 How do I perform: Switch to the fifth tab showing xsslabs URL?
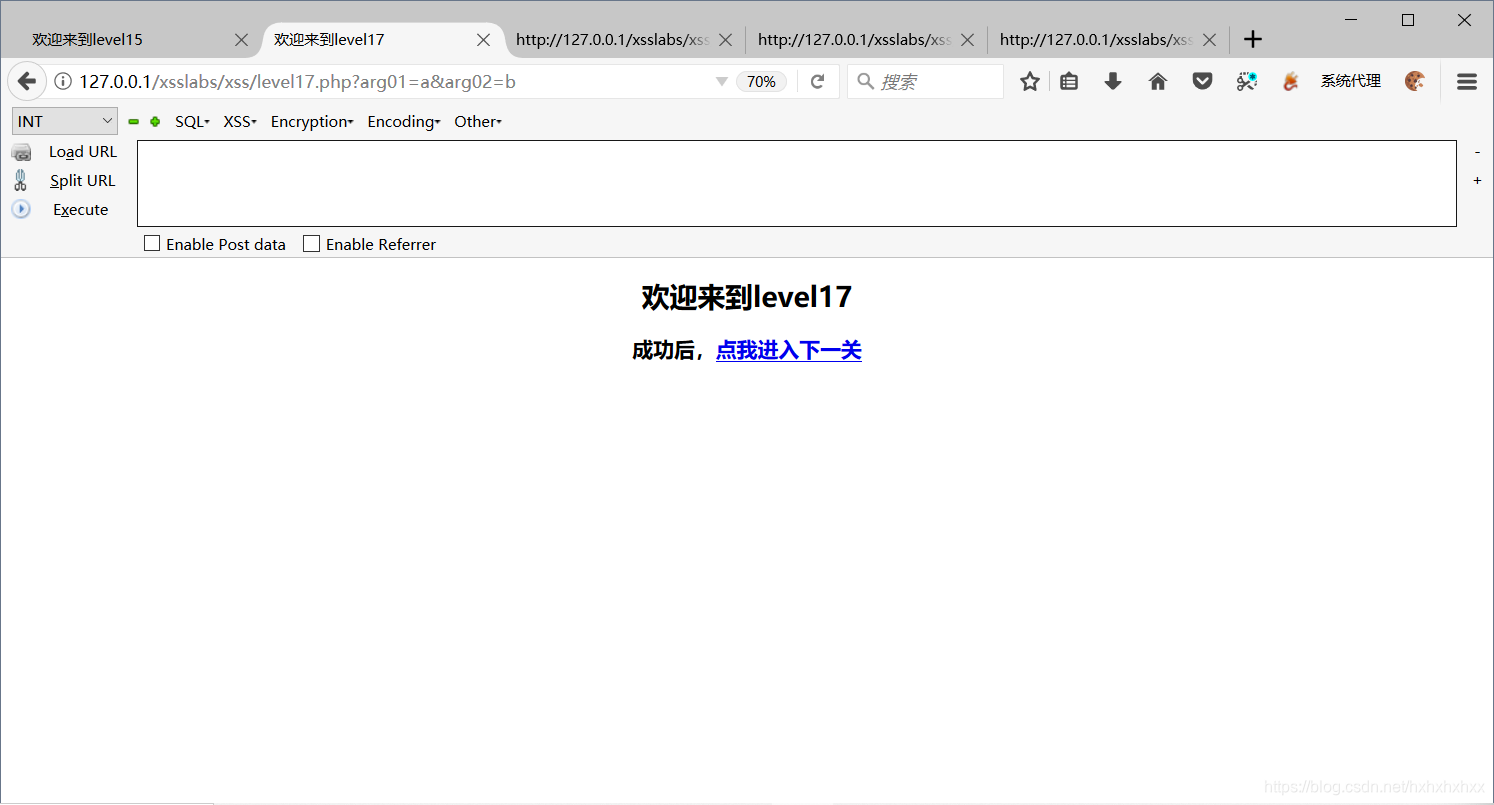(1096, 40)
